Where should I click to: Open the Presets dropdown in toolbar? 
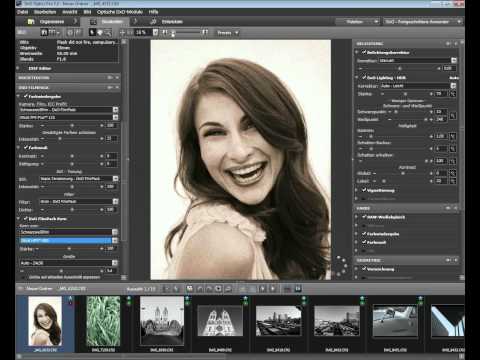(227, 33)
